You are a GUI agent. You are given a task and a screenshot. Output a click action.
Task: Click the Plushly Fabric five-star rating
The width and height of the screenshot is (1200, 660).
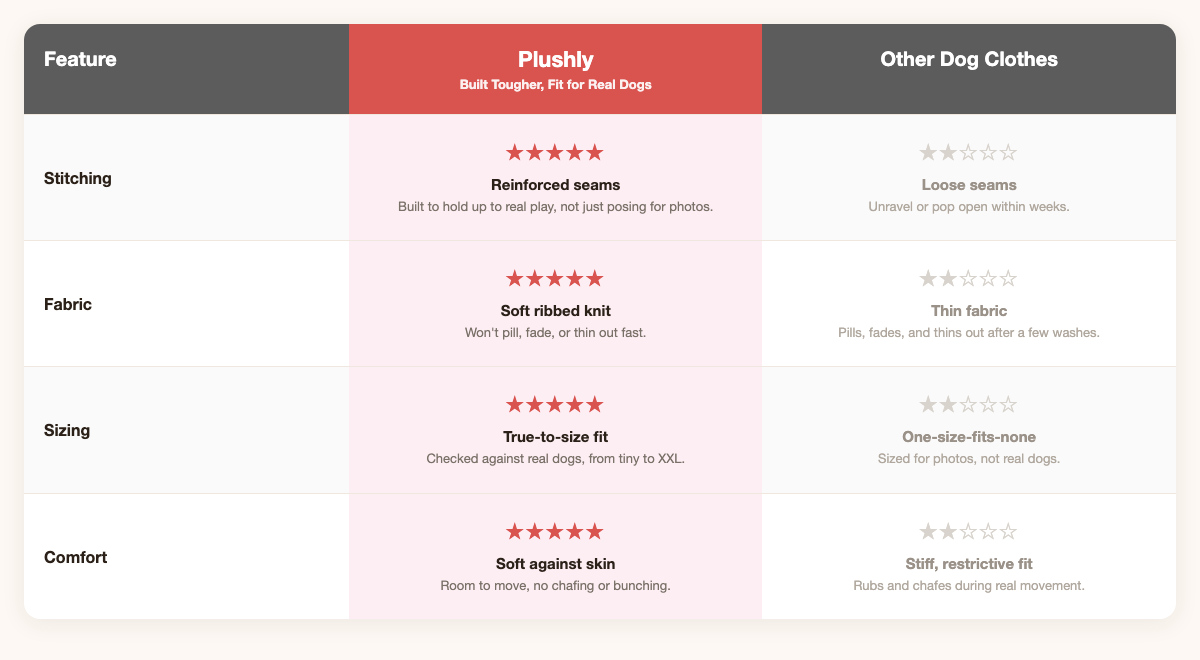pos(555,279)
